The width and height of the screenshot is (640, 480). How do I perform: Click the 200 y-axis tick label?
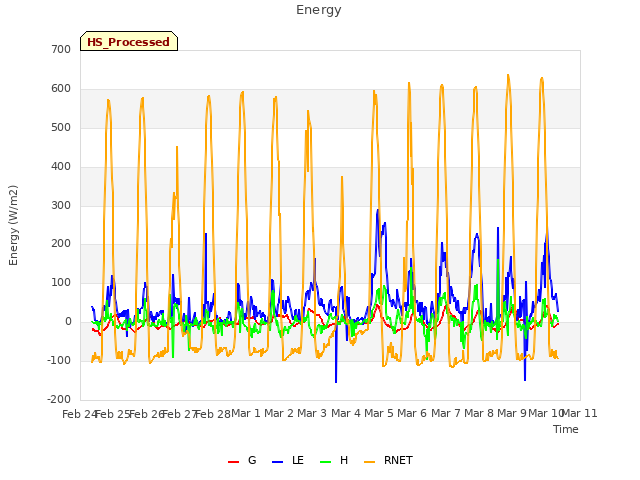[x=61, y=244]
